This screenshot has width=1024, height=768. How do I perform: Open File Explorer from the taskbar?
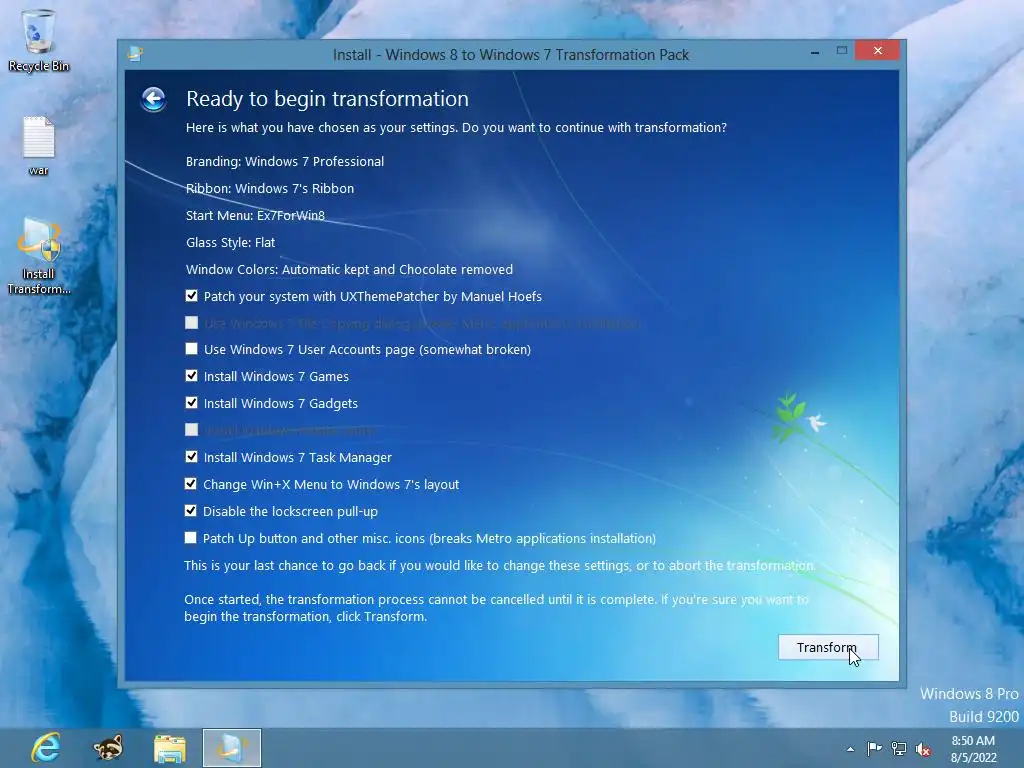point(170,748)
